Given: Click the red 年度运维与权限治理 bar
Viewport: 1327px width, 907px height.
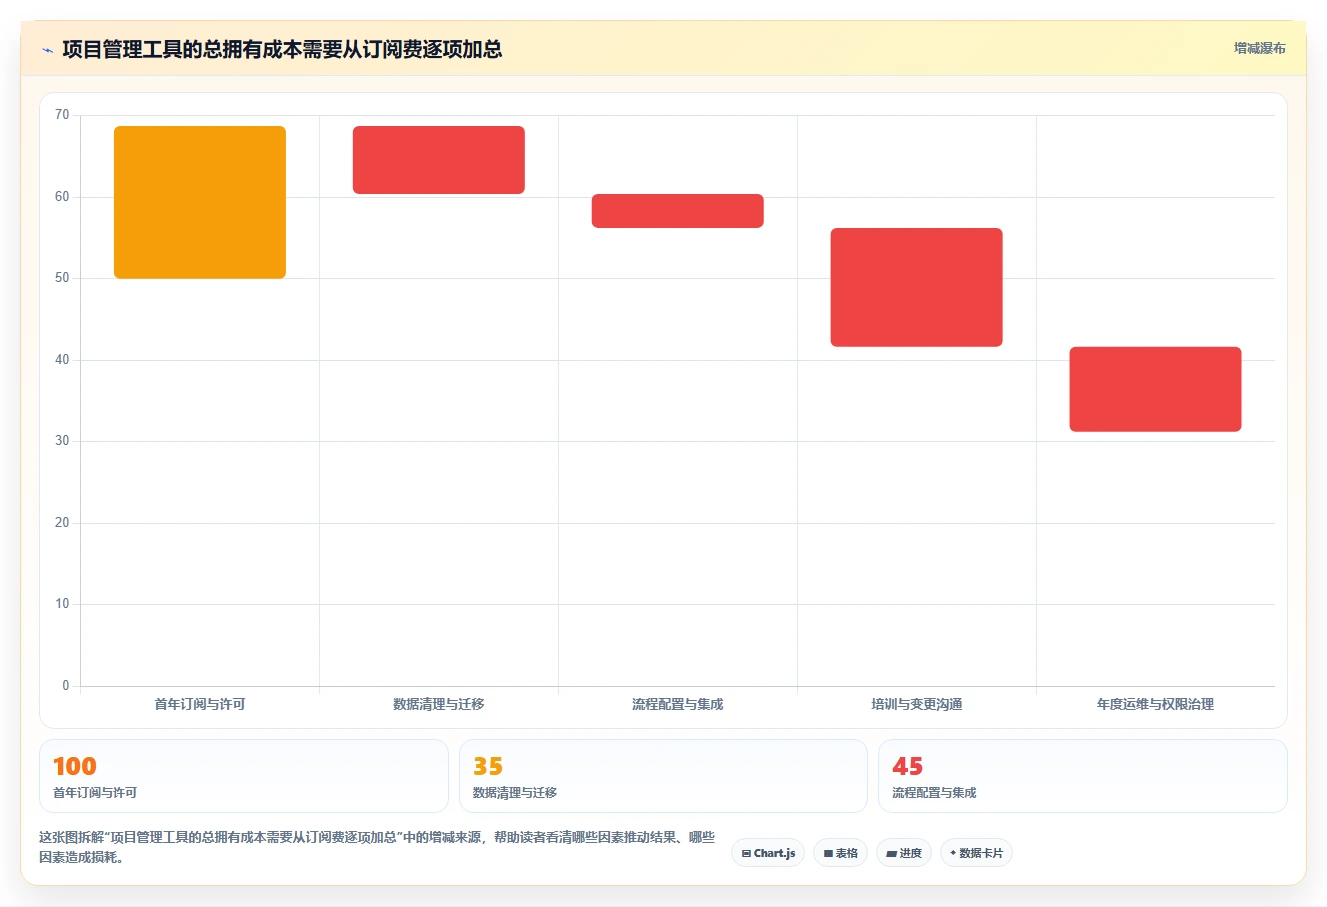Looking at the screenshot, I should click(1156, 389).
